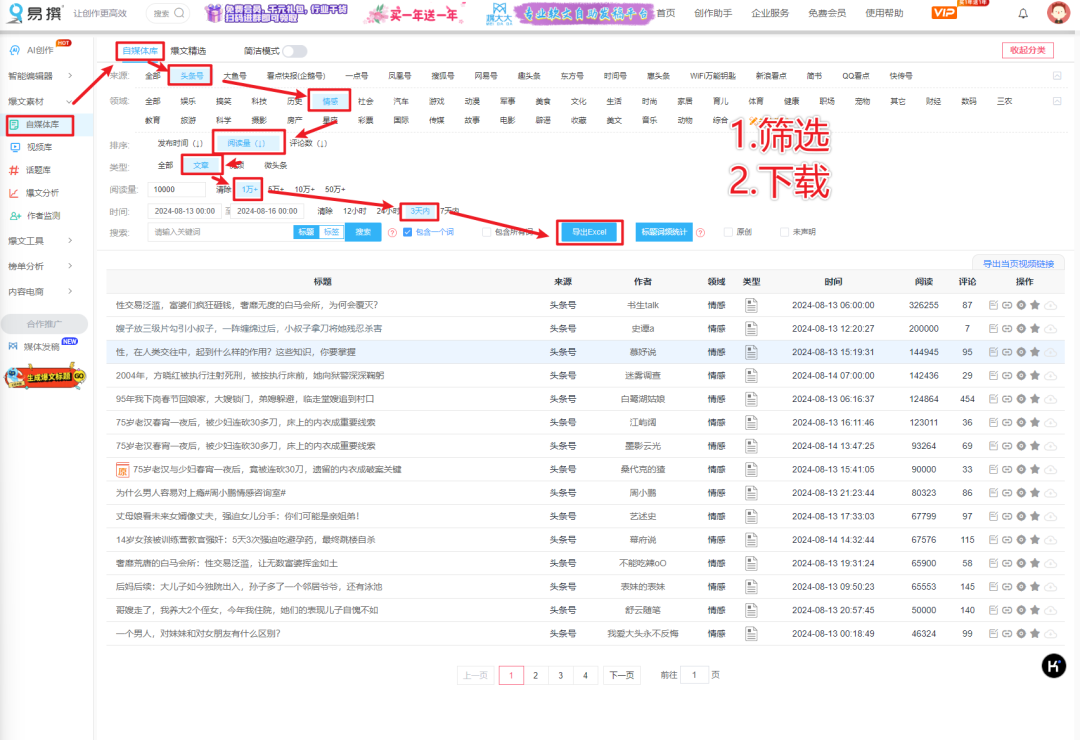Click the search magnifier in header
This screenshot has width=1080, height=740.
coord(179,12)
